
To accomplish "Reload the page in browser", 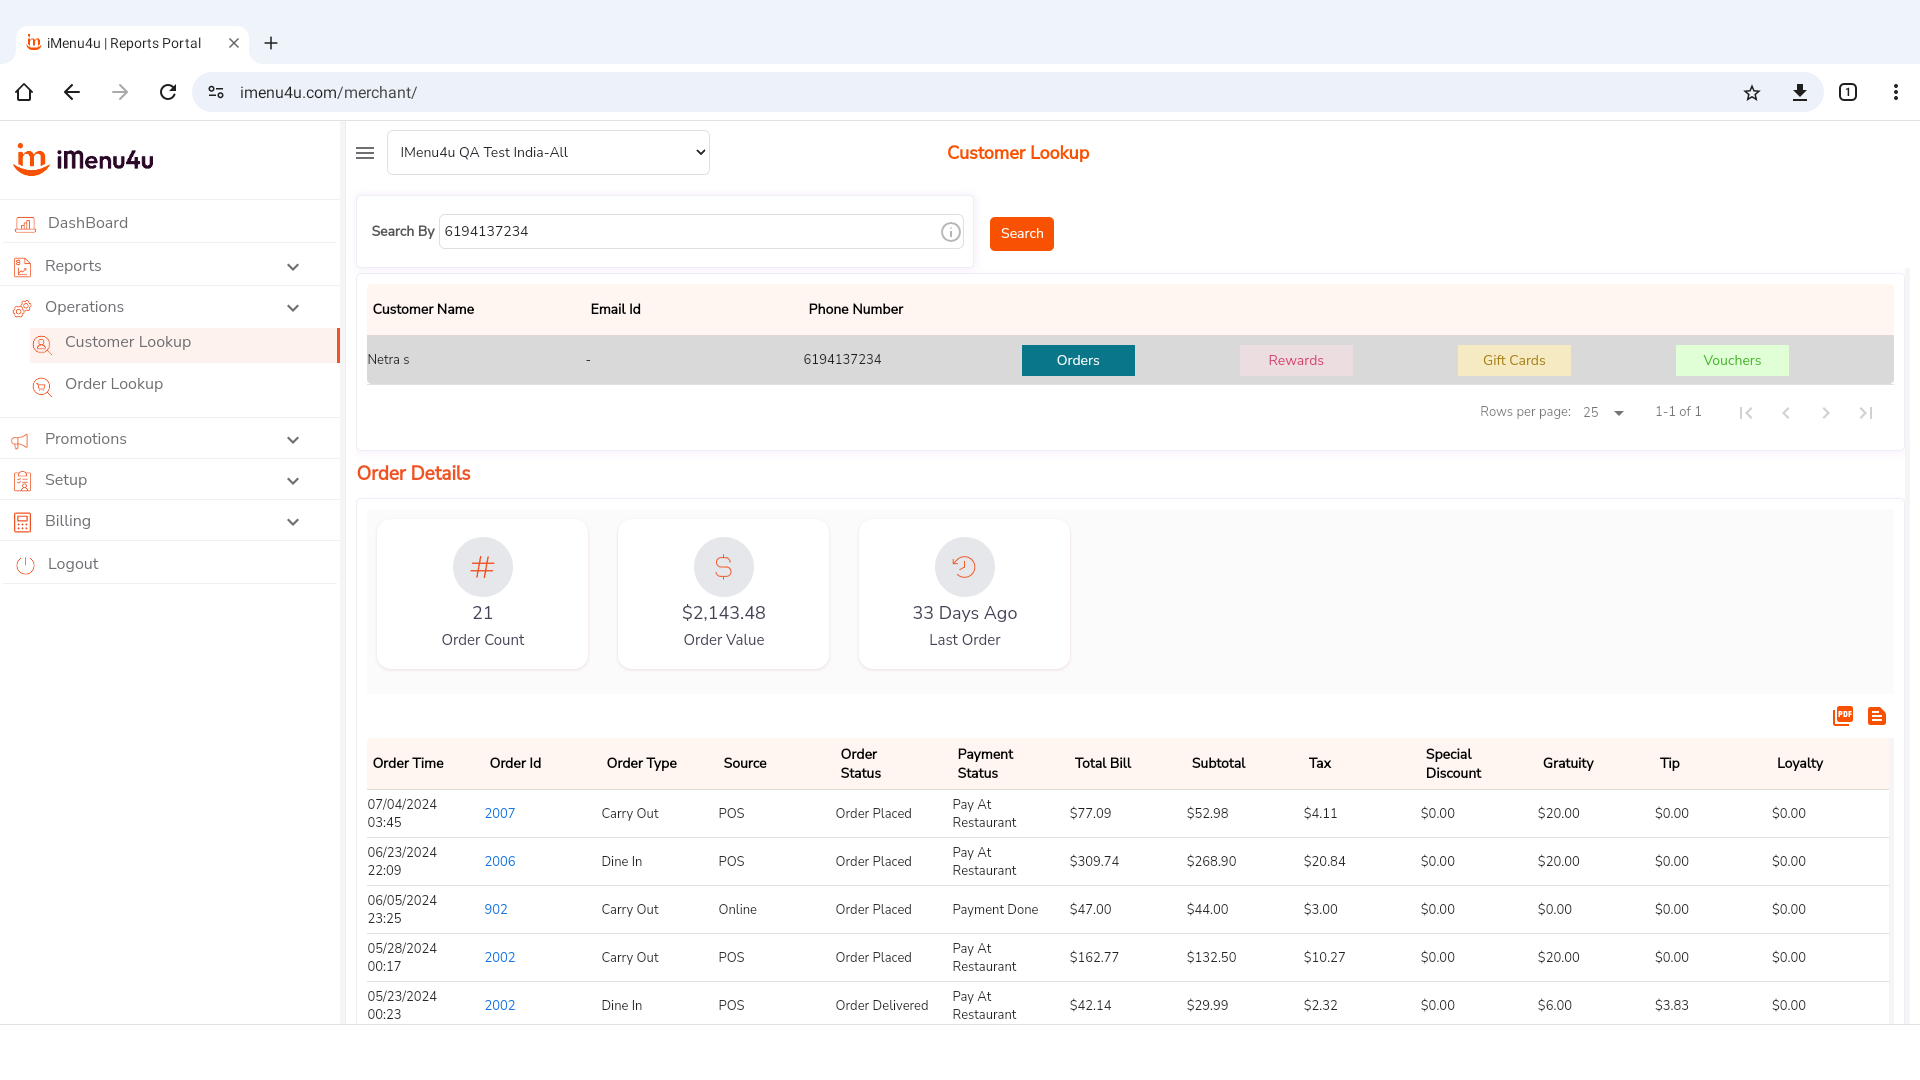I will (x=168, y=93).
